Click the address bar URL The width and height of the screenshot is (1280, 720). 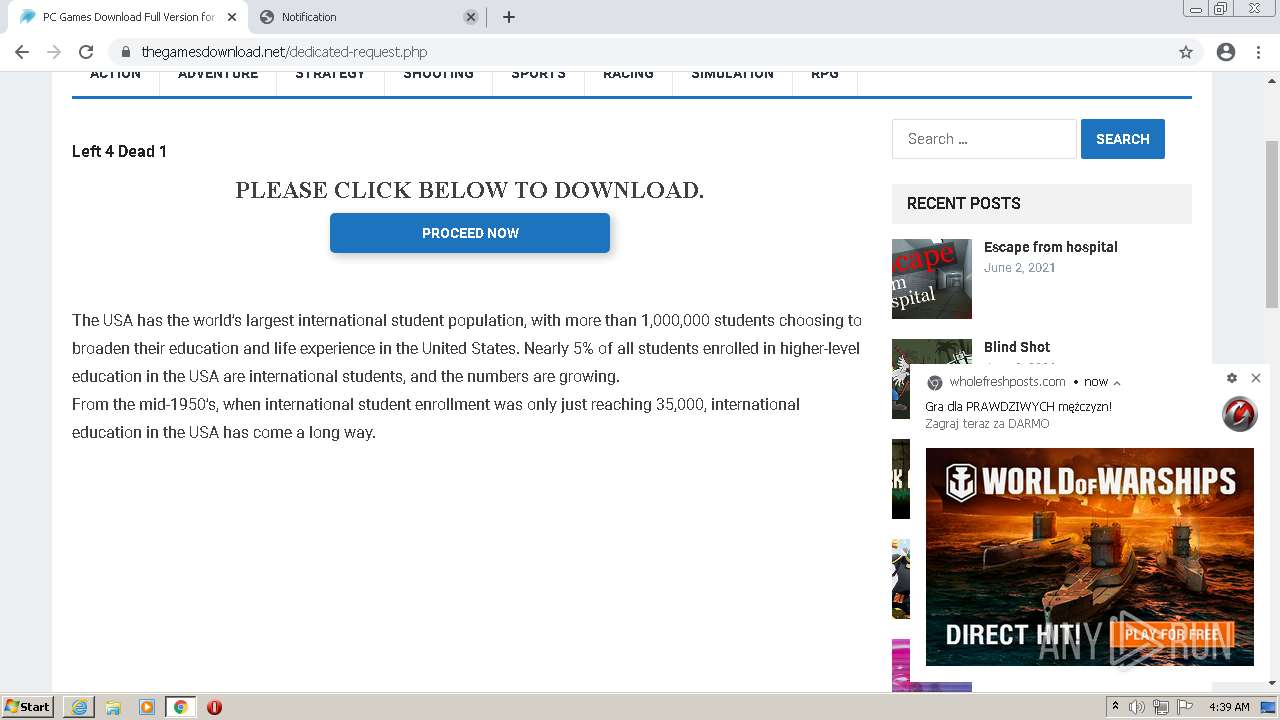pyautogui.click(x=284, y=52)
